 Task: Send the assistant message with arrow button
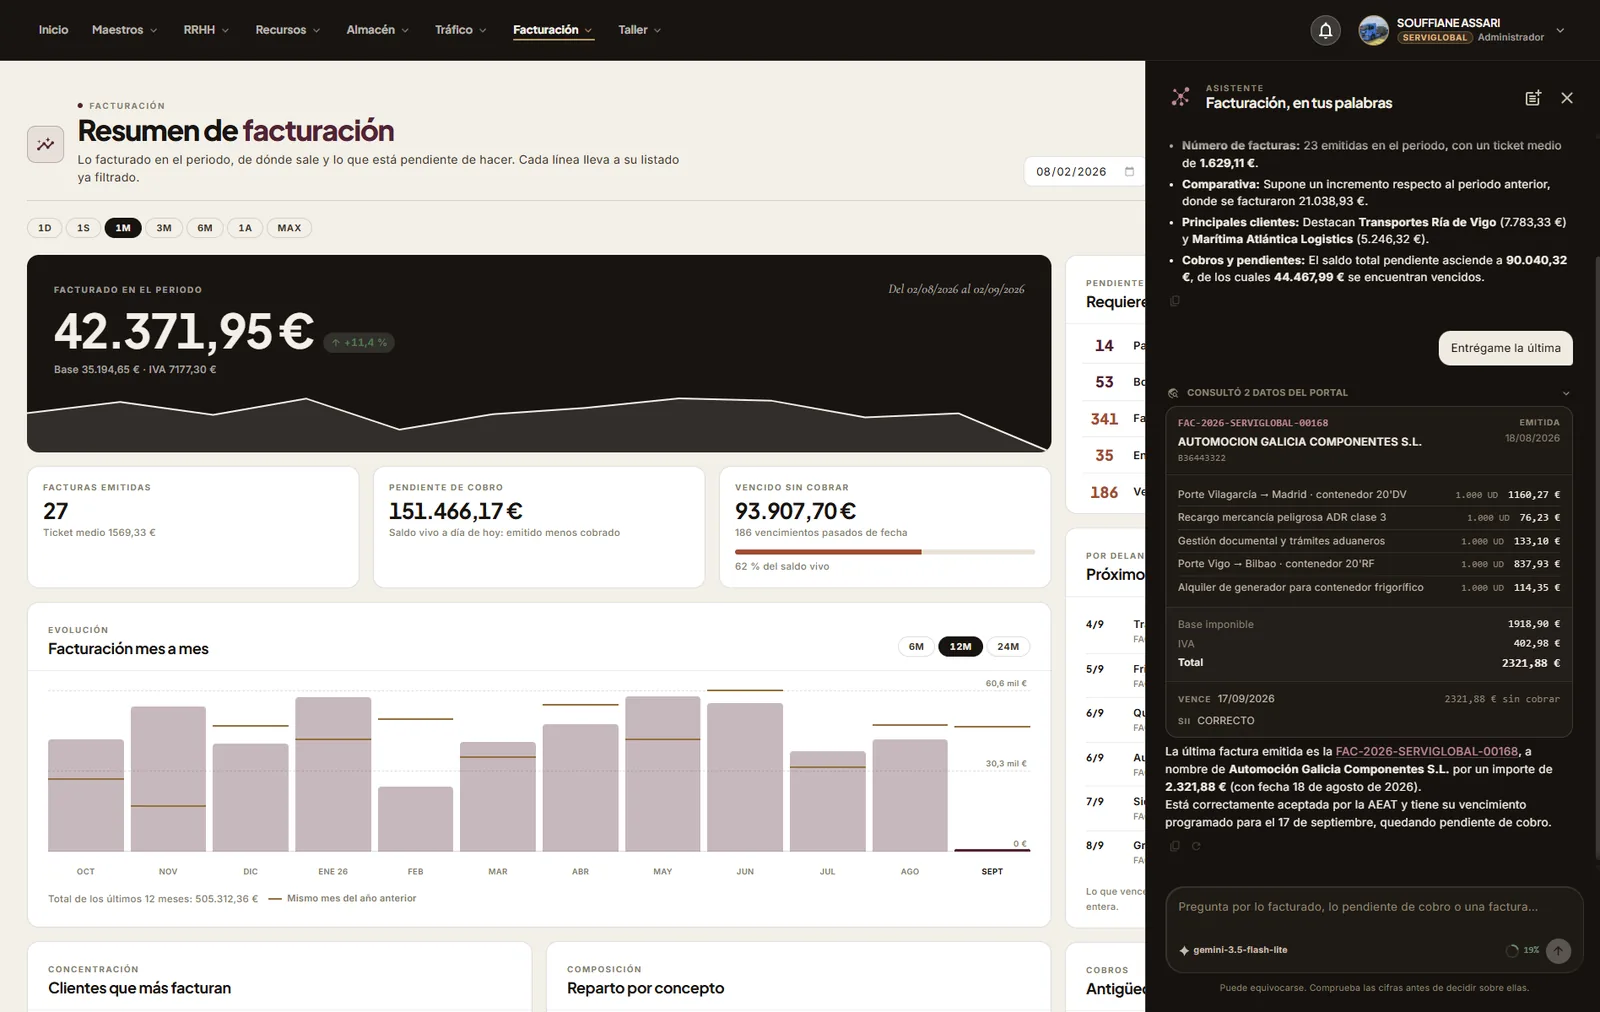tap(1558, 951)
